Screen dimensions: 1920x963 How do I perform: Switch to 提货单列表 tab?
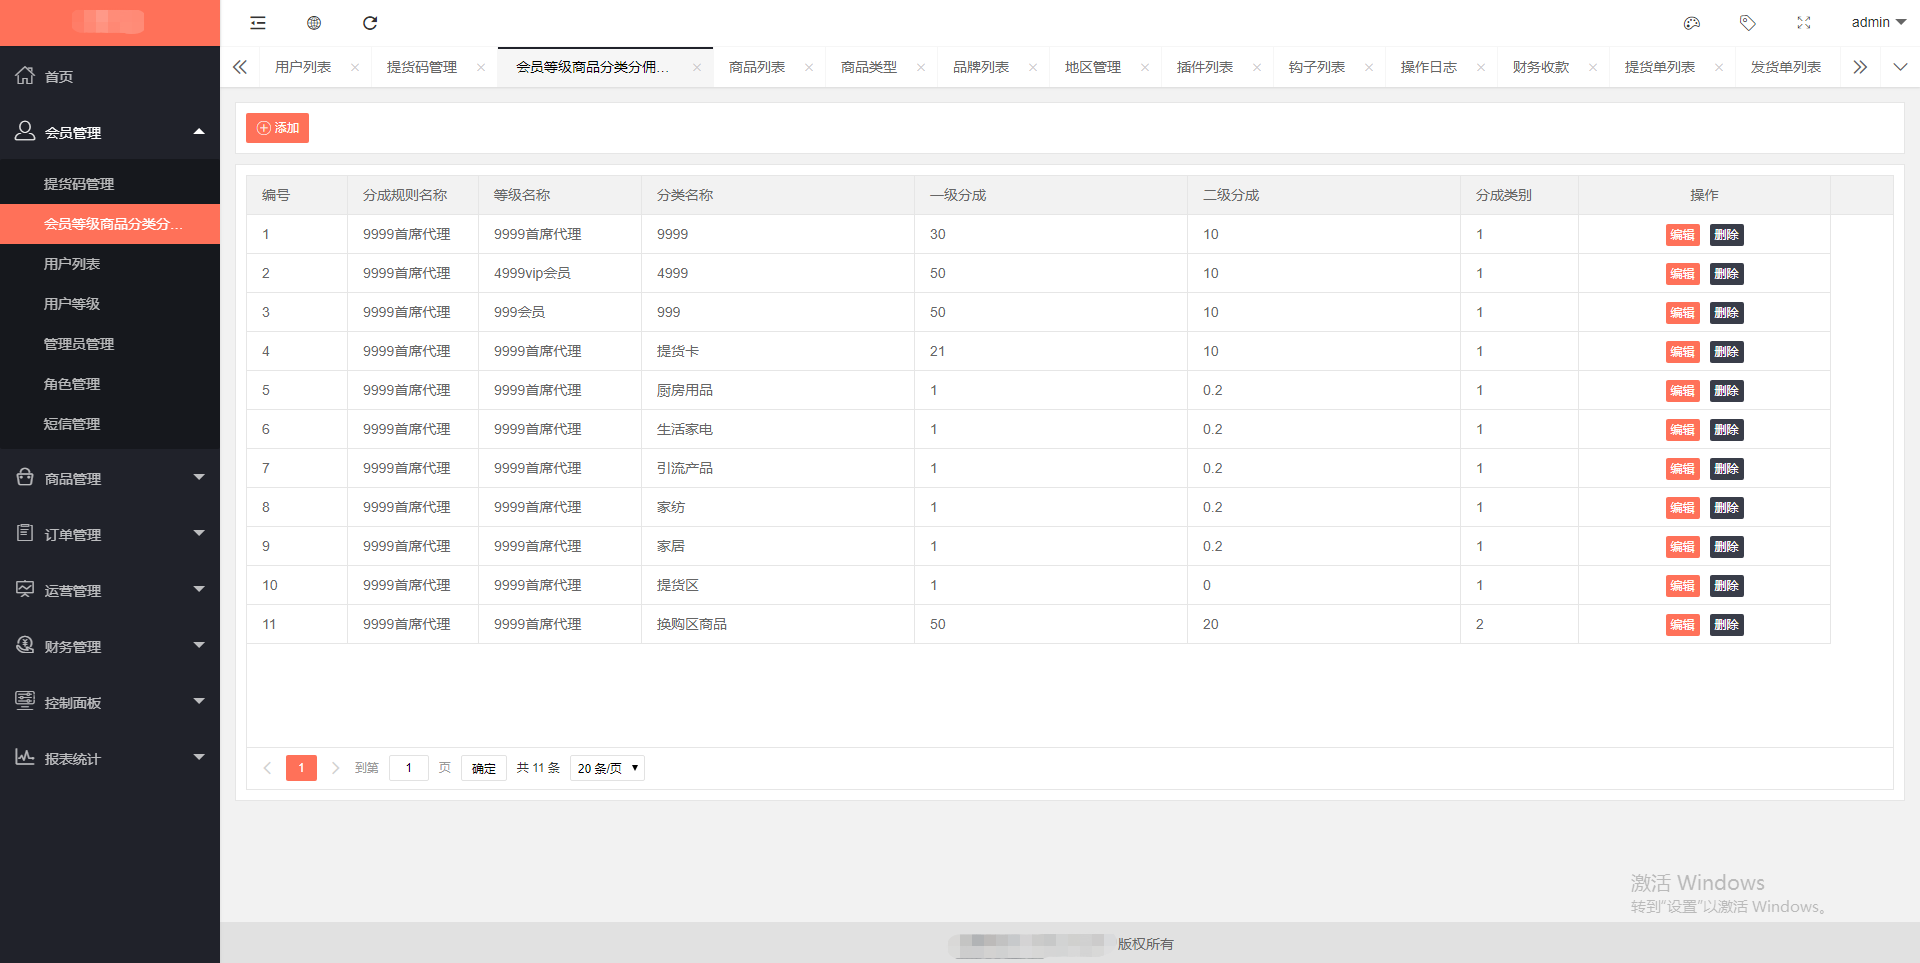point(1660,67)
